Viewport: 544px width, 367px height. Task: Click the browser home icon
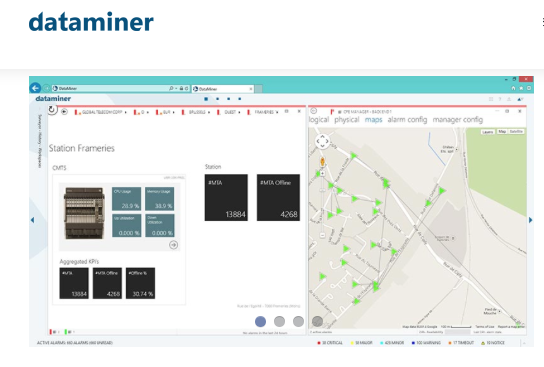tap(513, 88)
